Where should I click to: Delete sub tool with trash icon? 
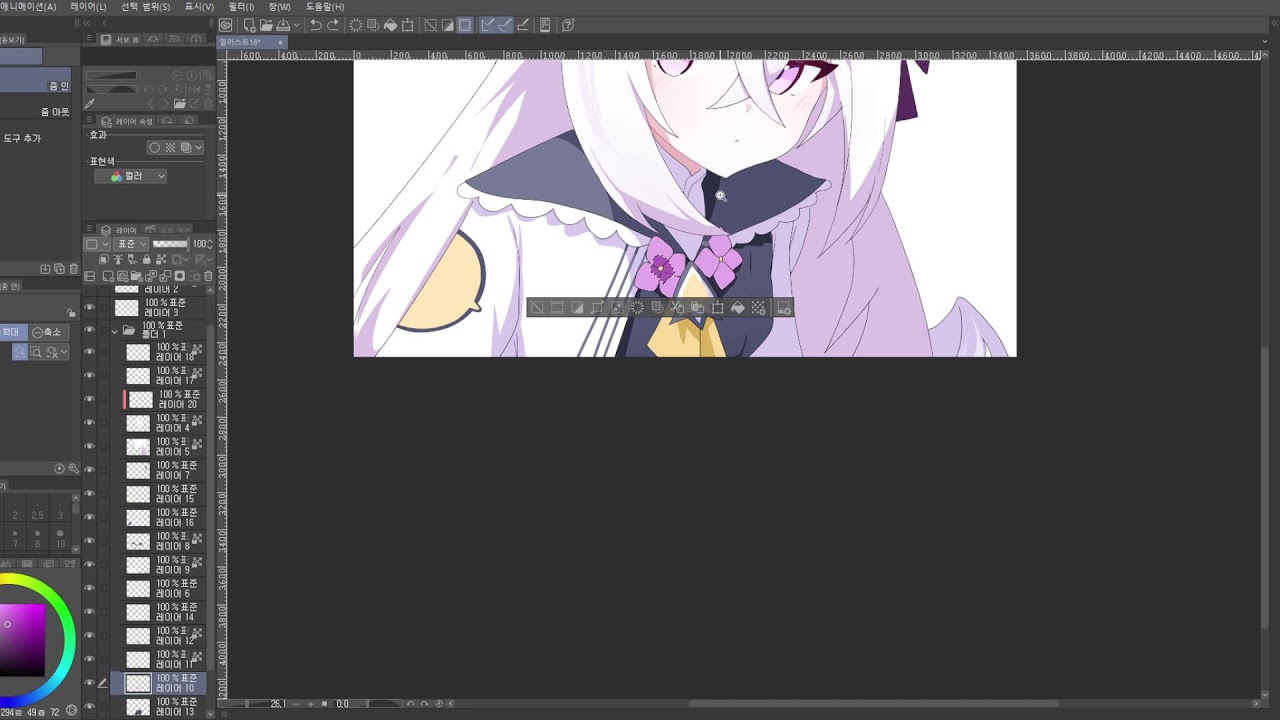point(73,269)
